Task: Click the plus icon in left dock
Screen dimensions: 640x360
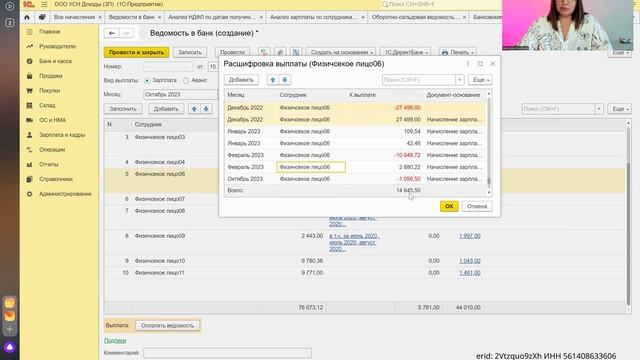Action: (x=10, y=329)
